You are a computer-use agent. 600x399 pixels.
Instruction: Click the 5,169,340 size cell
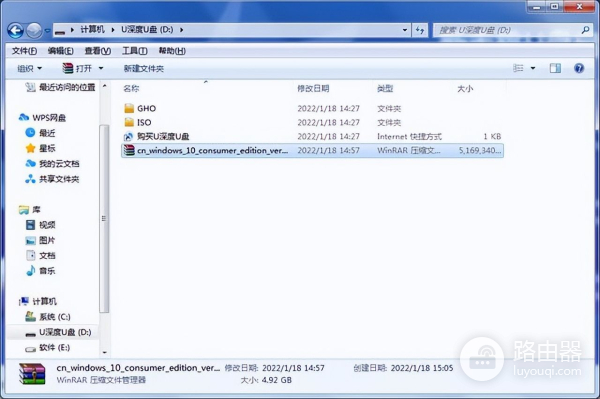pyautogui.click(x=480, y=150)
